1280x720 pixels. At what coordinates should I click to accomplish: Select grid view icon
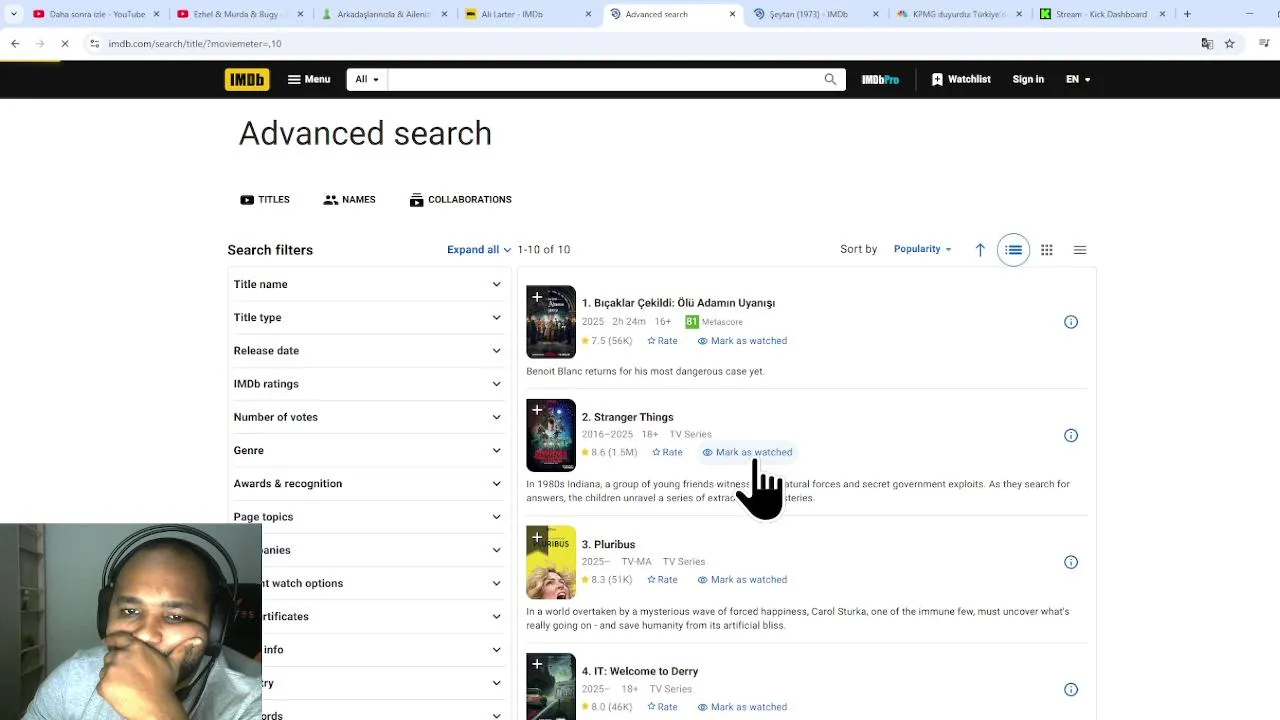[x=1047, y=250]
